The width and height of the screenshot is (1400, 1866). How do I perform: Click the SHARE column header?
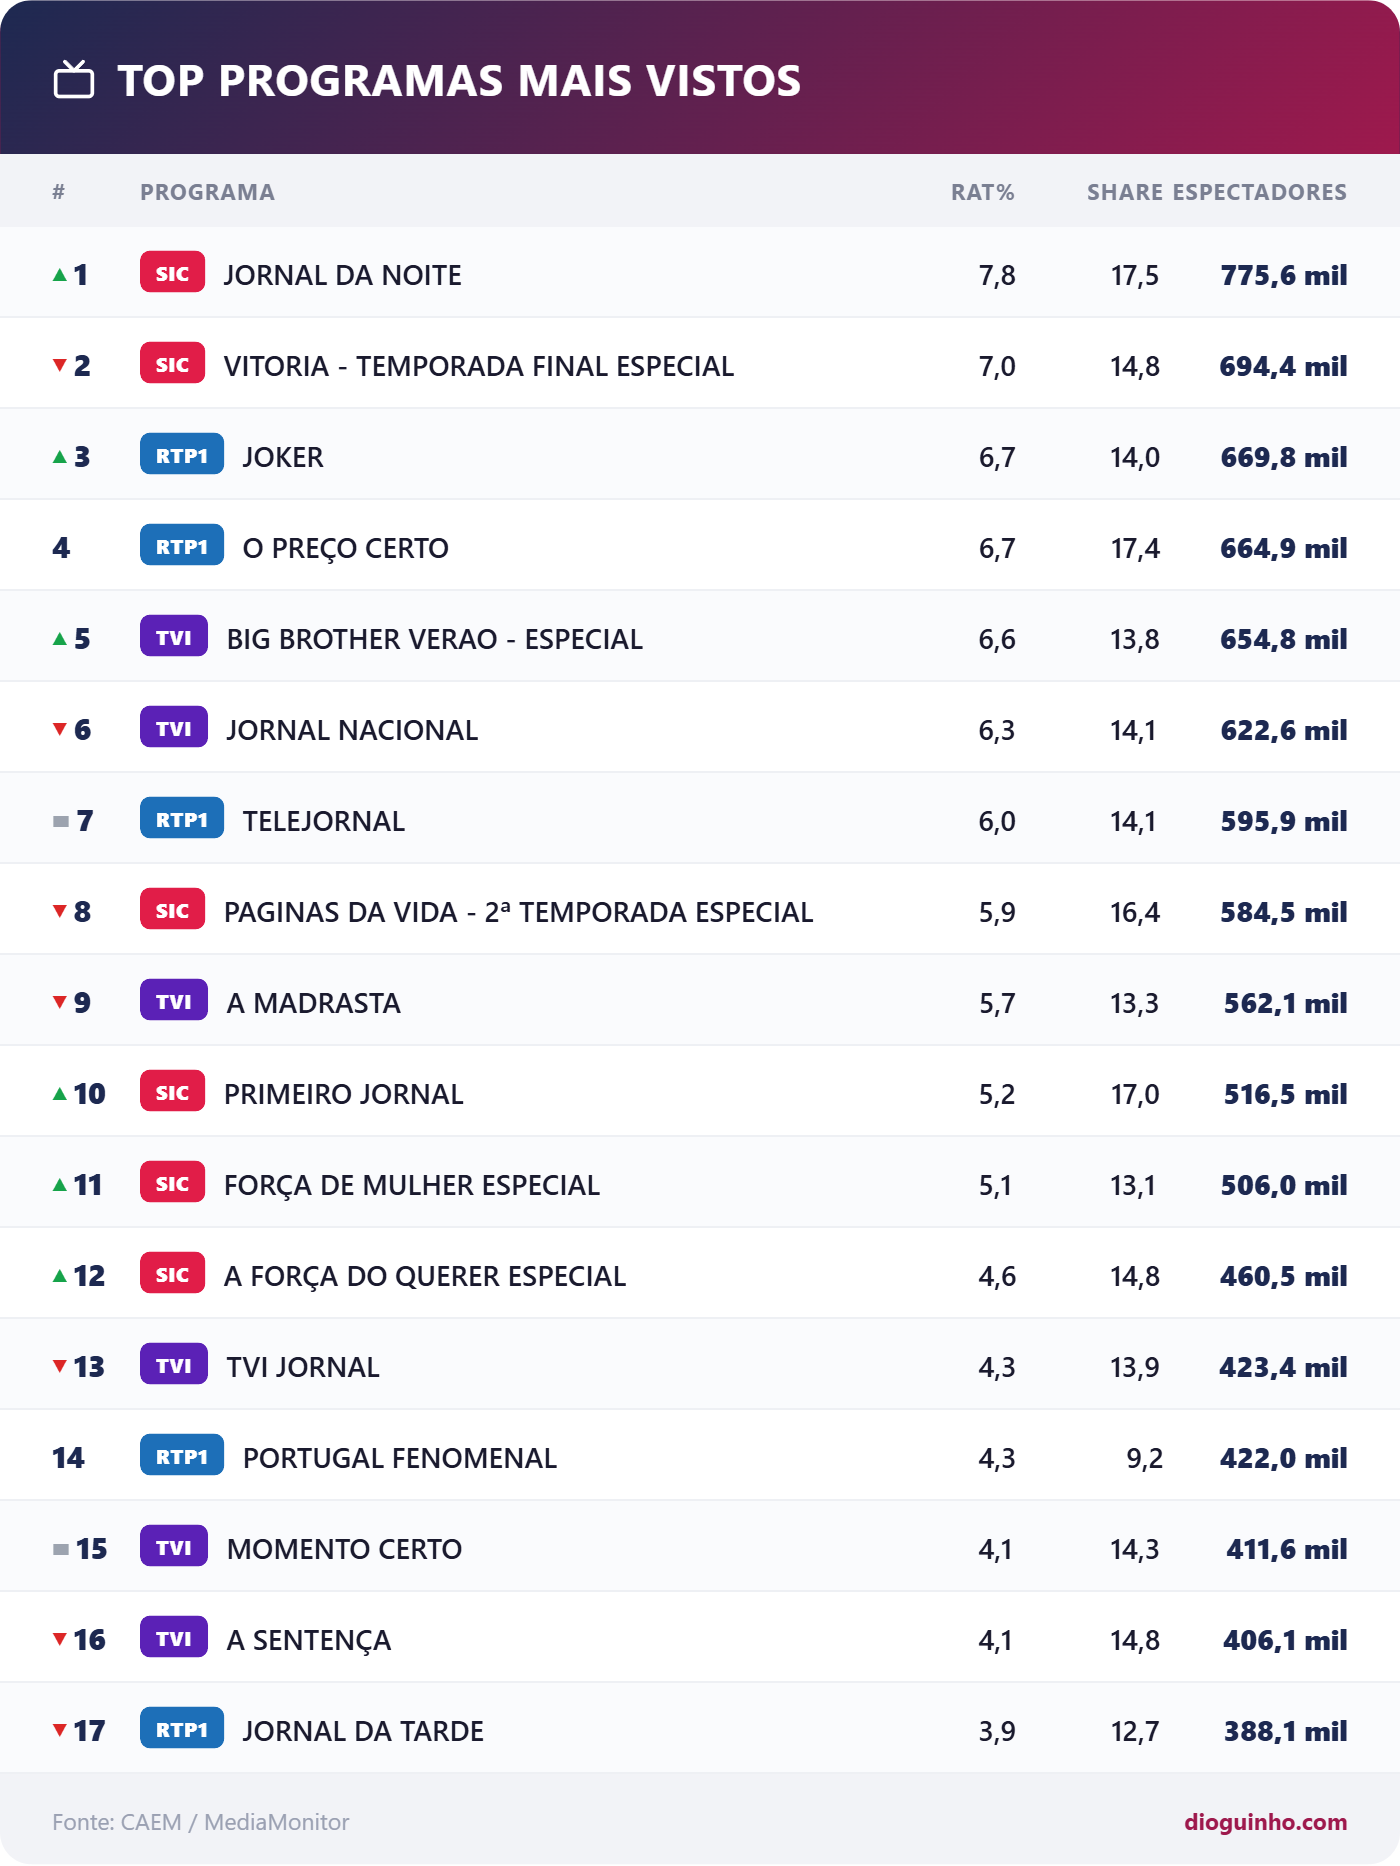click(1125, 192)
